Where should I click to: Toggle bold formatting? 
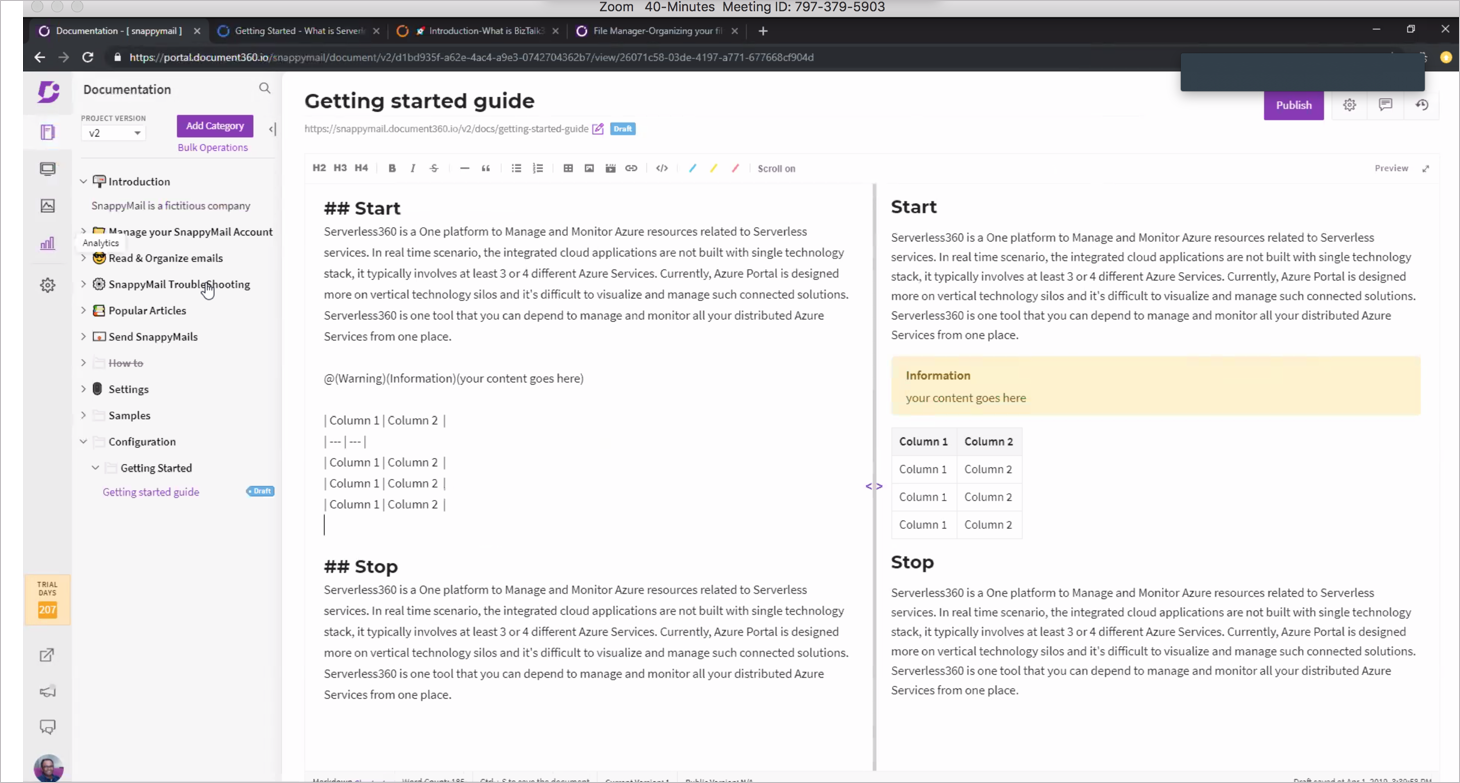tap(392, 168)
